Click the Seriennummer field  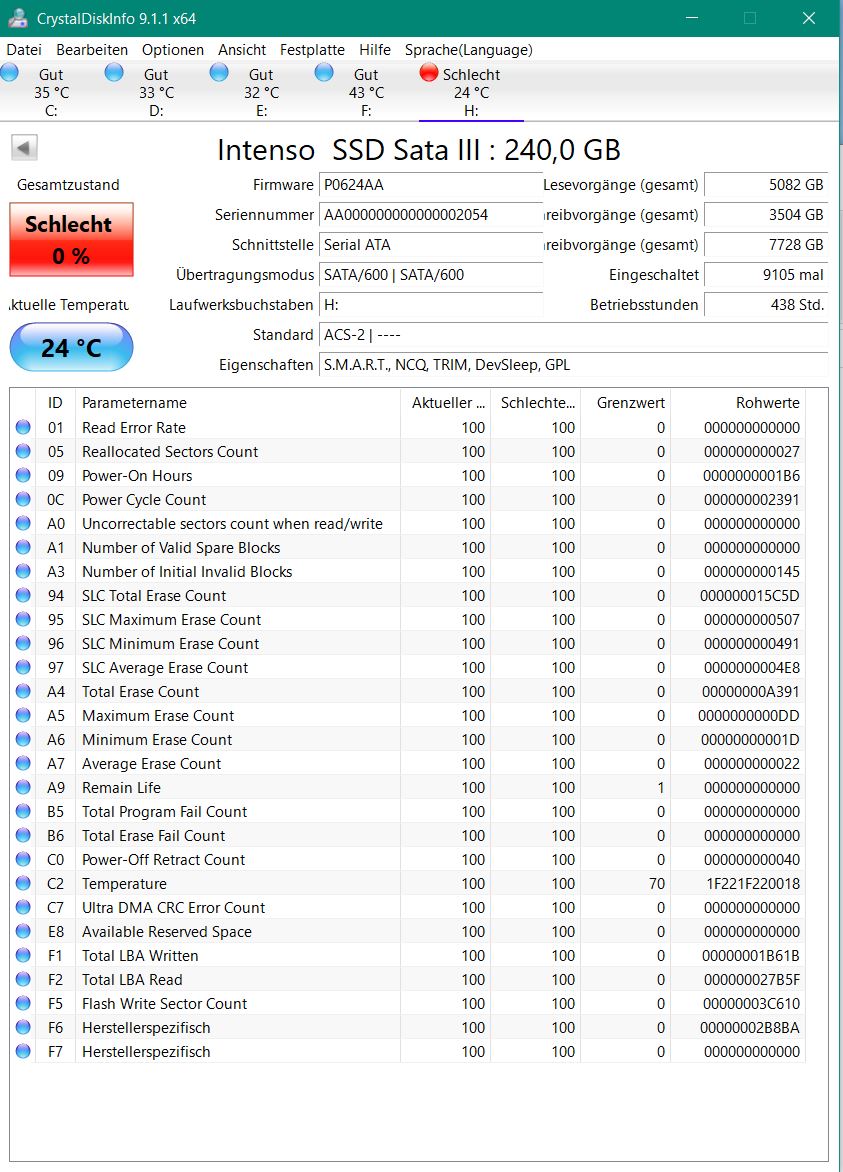point(431,215)
